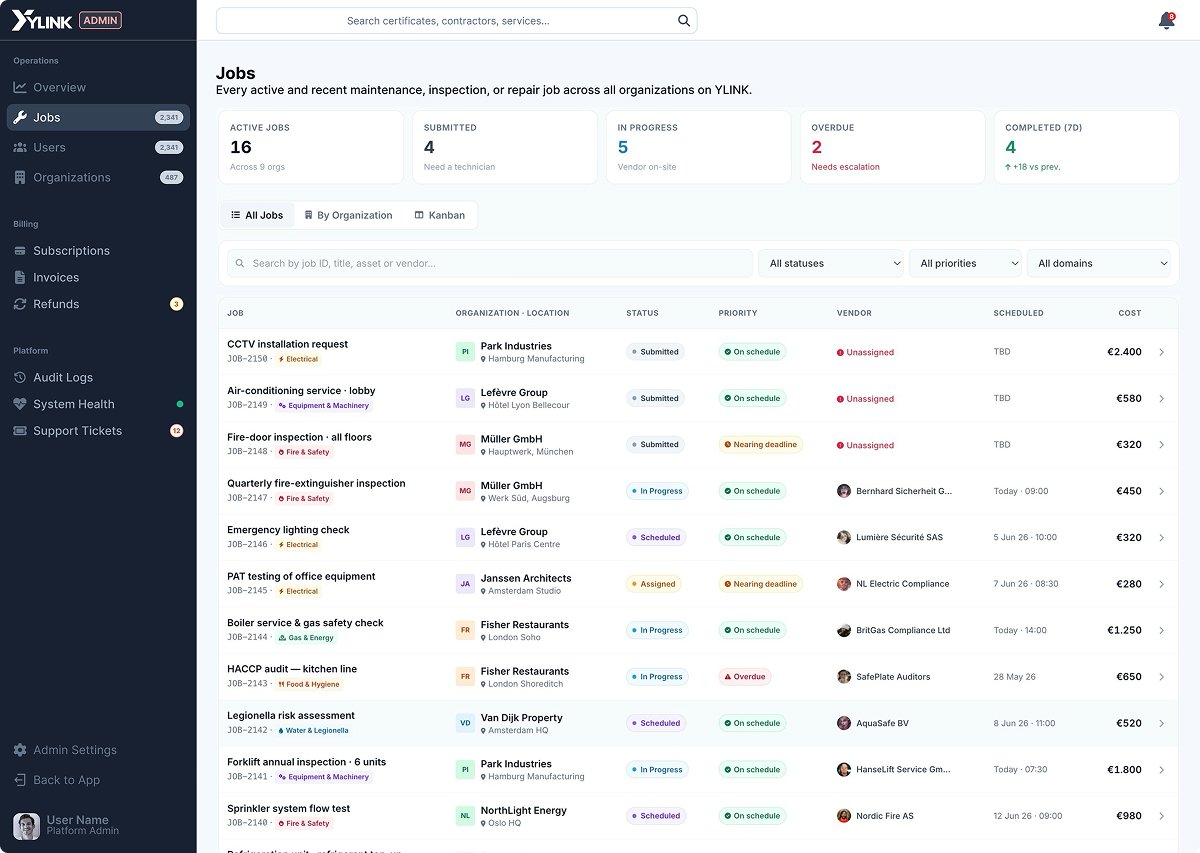Open the All statuses dropdown
1200x853 pixels.
pos(832,264)
